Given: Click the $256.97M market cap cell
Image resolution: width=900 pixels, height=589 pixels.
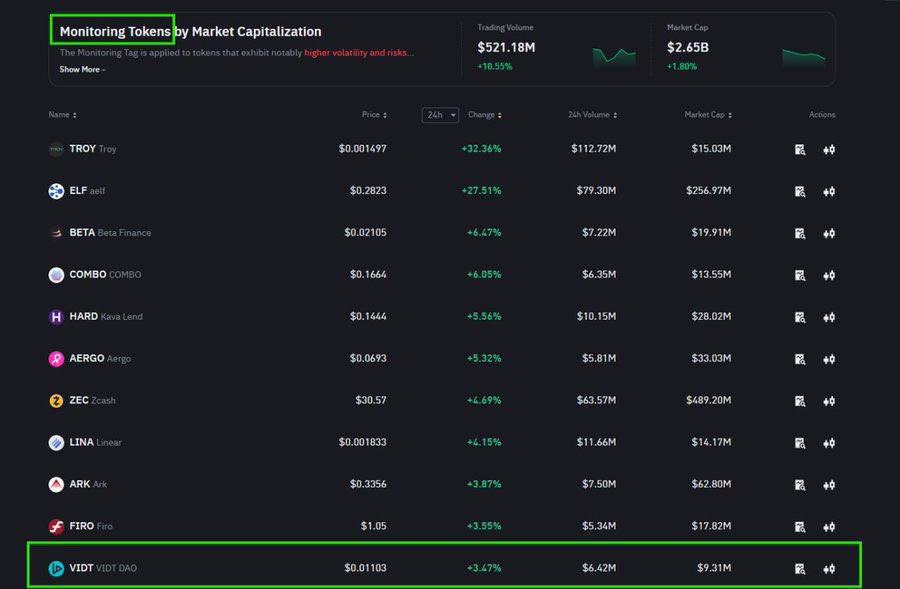Looking at the screenshot, I should point(708,191).
